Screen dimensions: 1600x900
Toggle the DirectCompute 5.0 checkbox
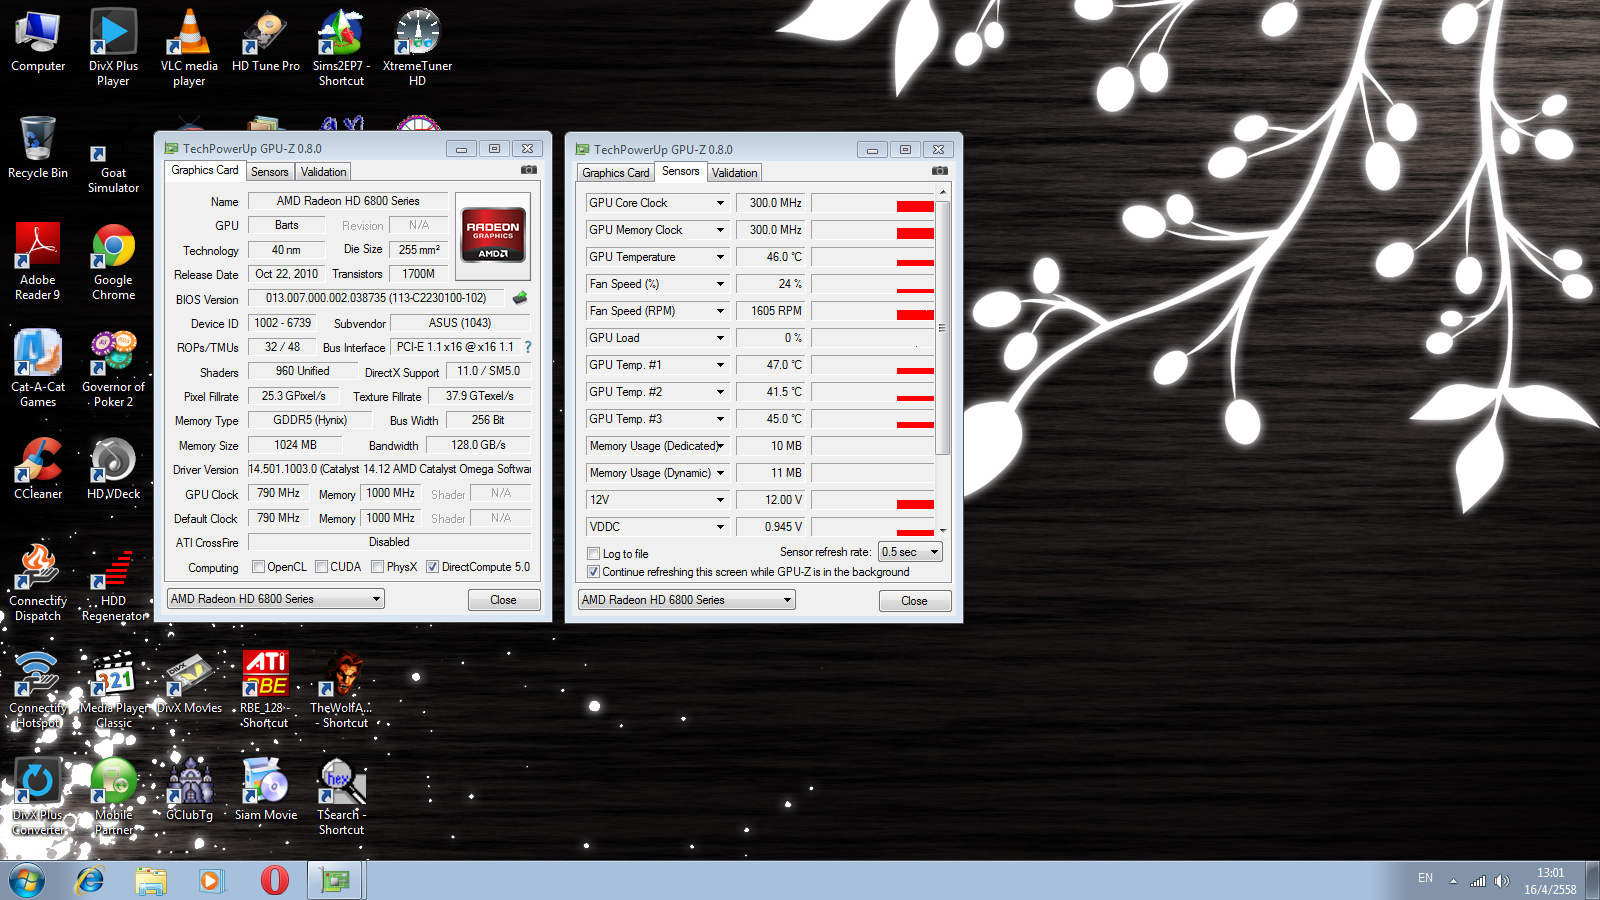point(433,567)
